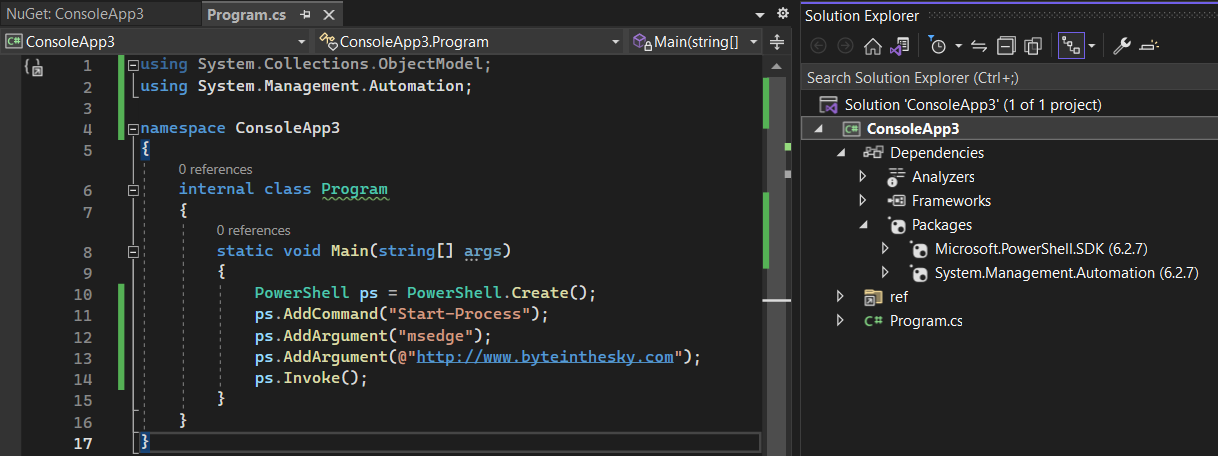Viewport: 1218px width, 456px height.
Task: Click the Show All Files icon
Action: 1033,46
